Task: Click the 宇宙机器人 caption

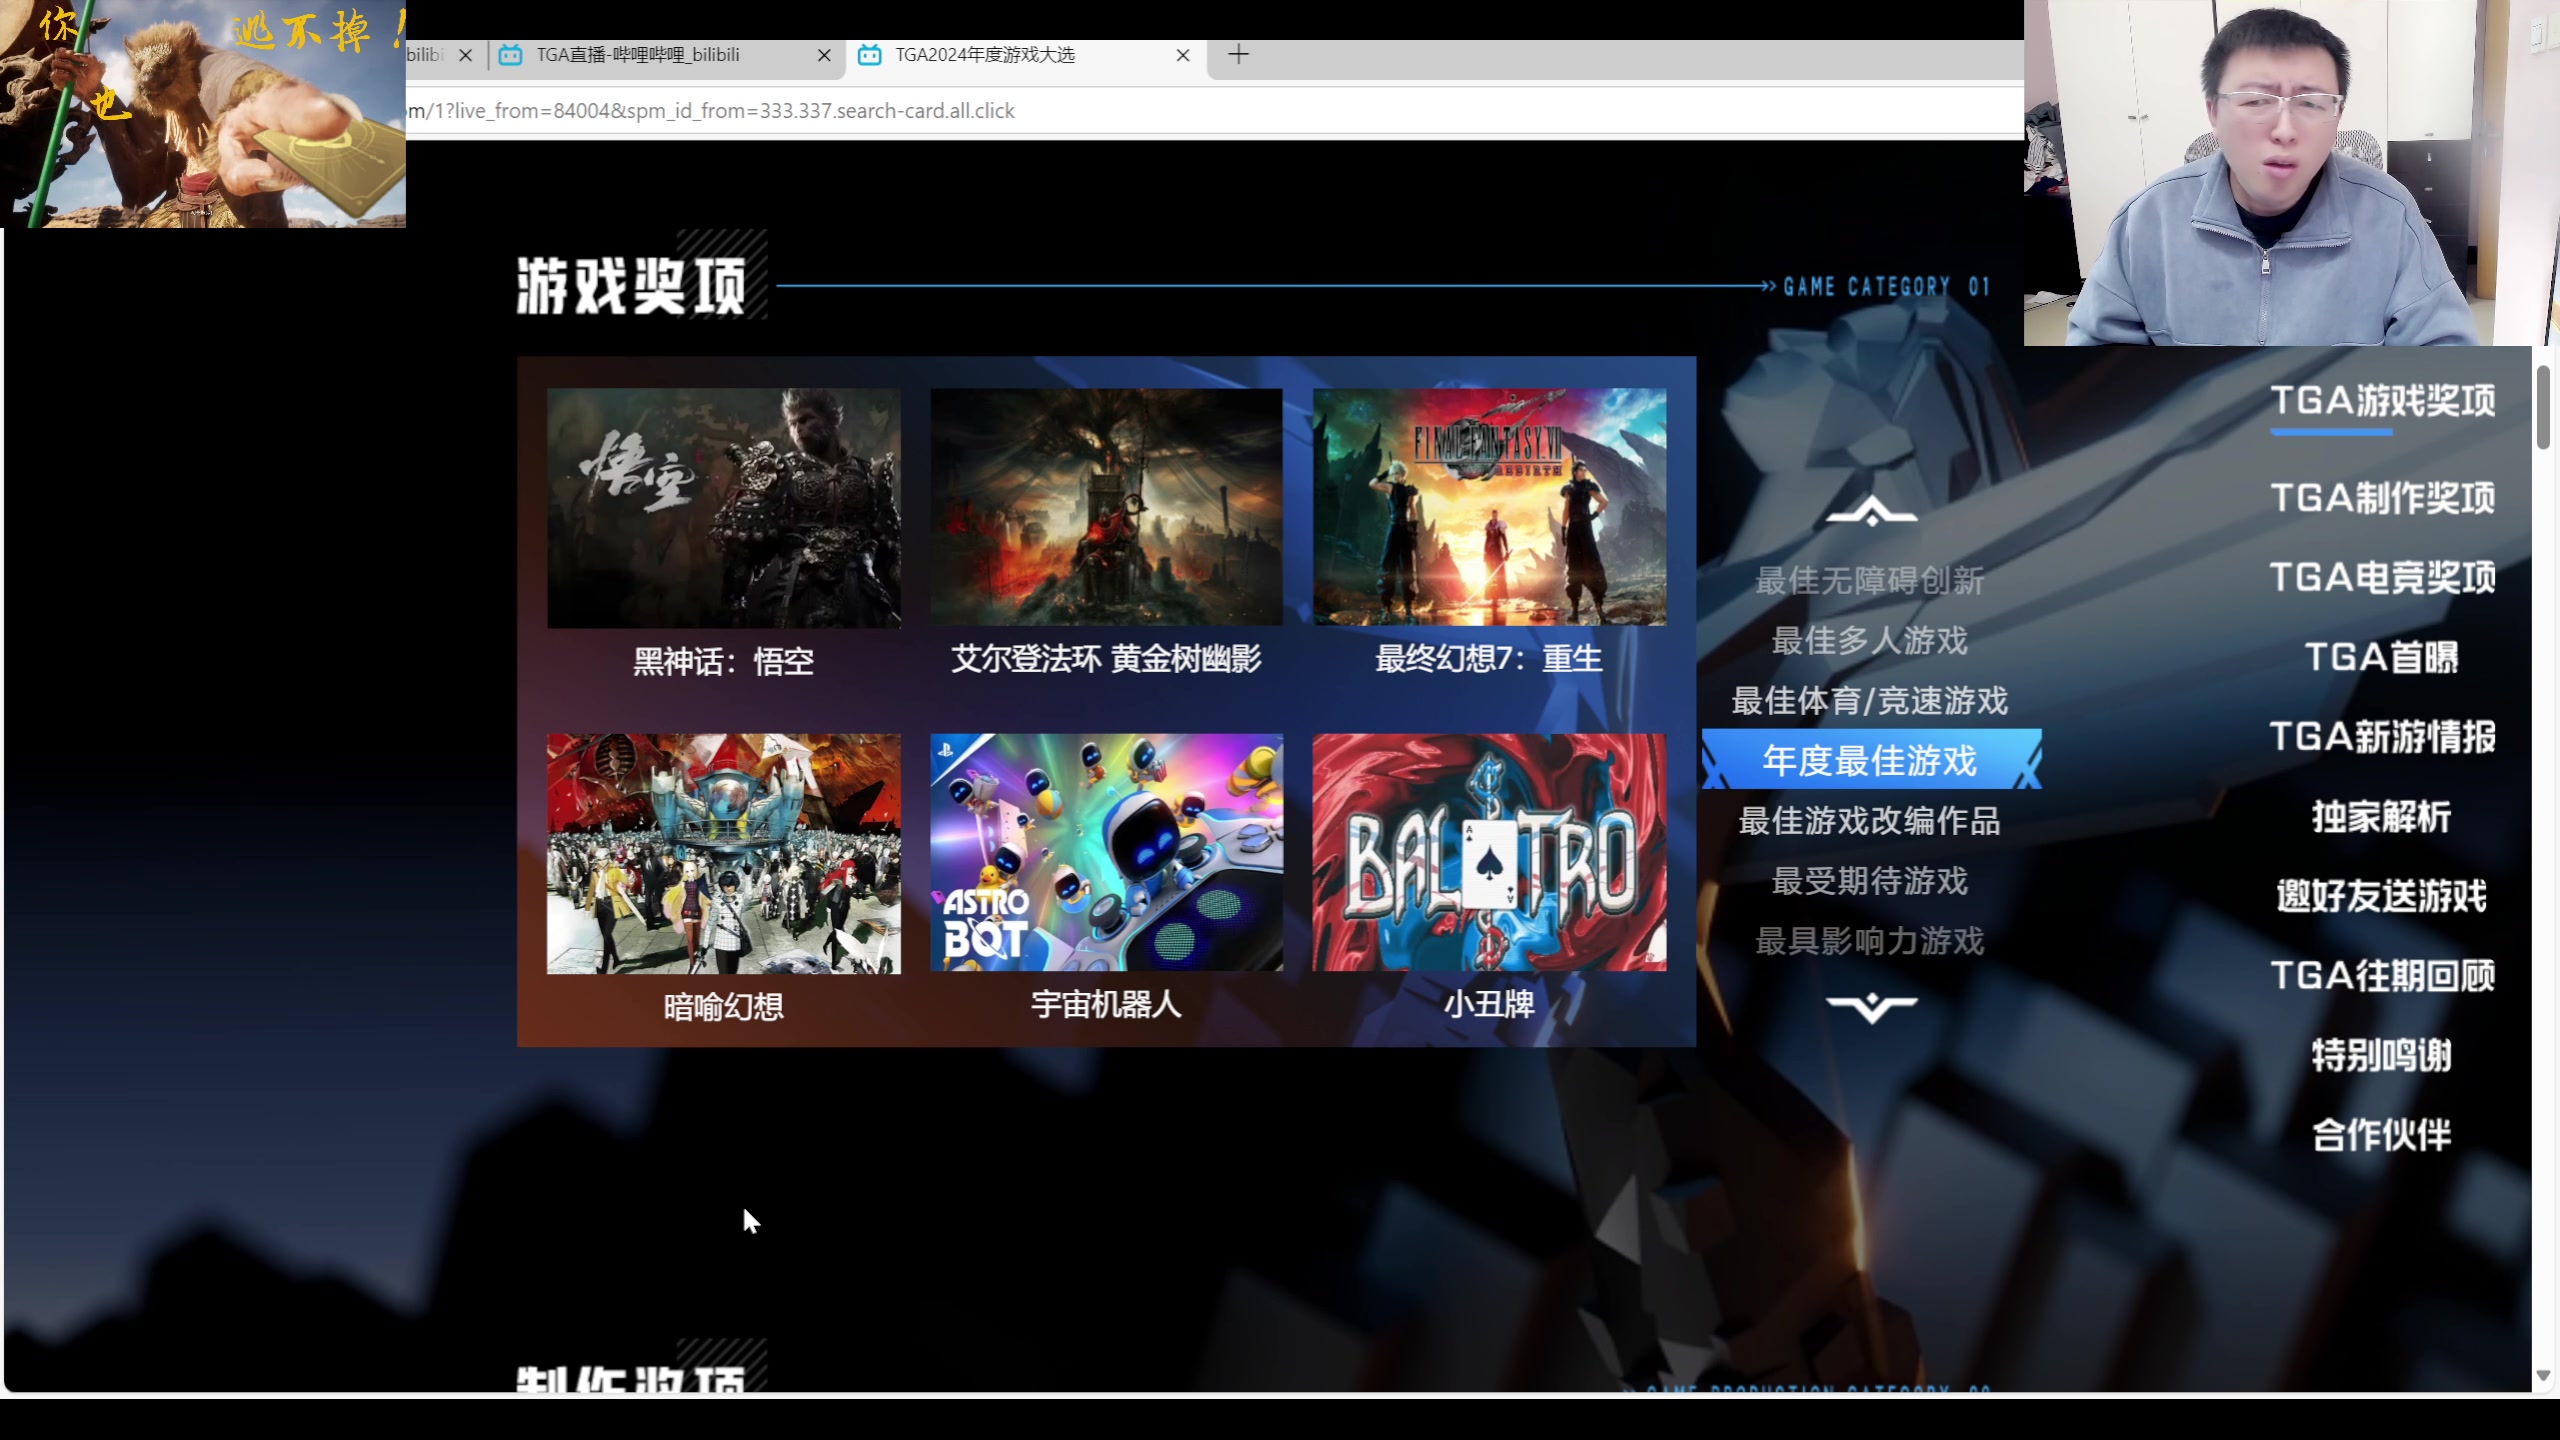Action: (1106, 1003)
